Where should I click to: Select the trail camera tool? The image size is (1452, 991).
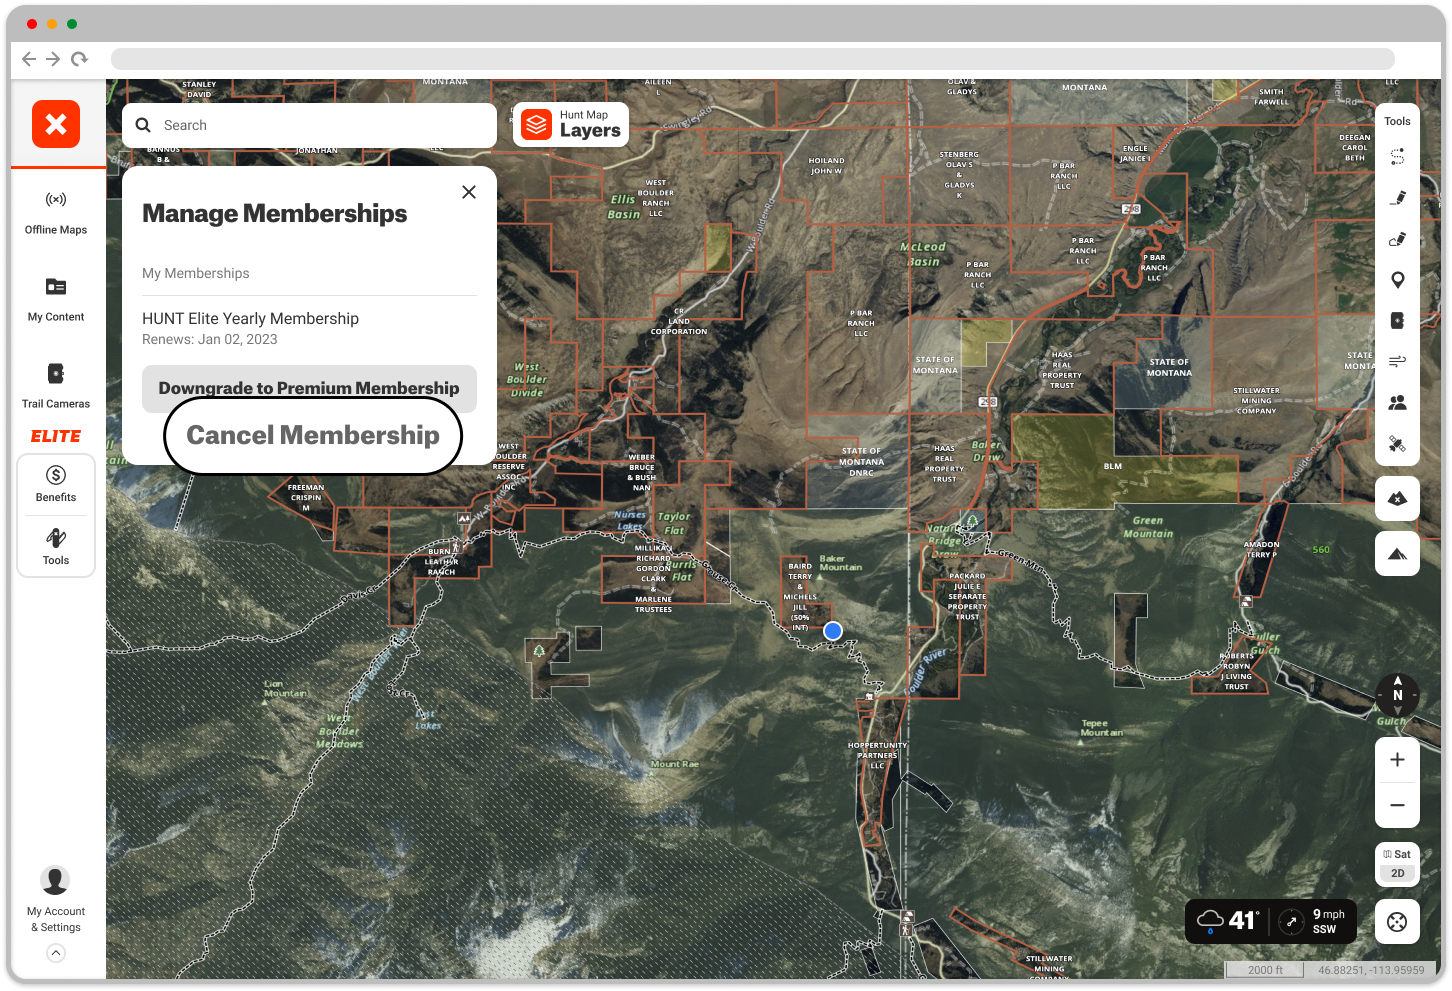pyautogui.click(x=1398, y=321)
